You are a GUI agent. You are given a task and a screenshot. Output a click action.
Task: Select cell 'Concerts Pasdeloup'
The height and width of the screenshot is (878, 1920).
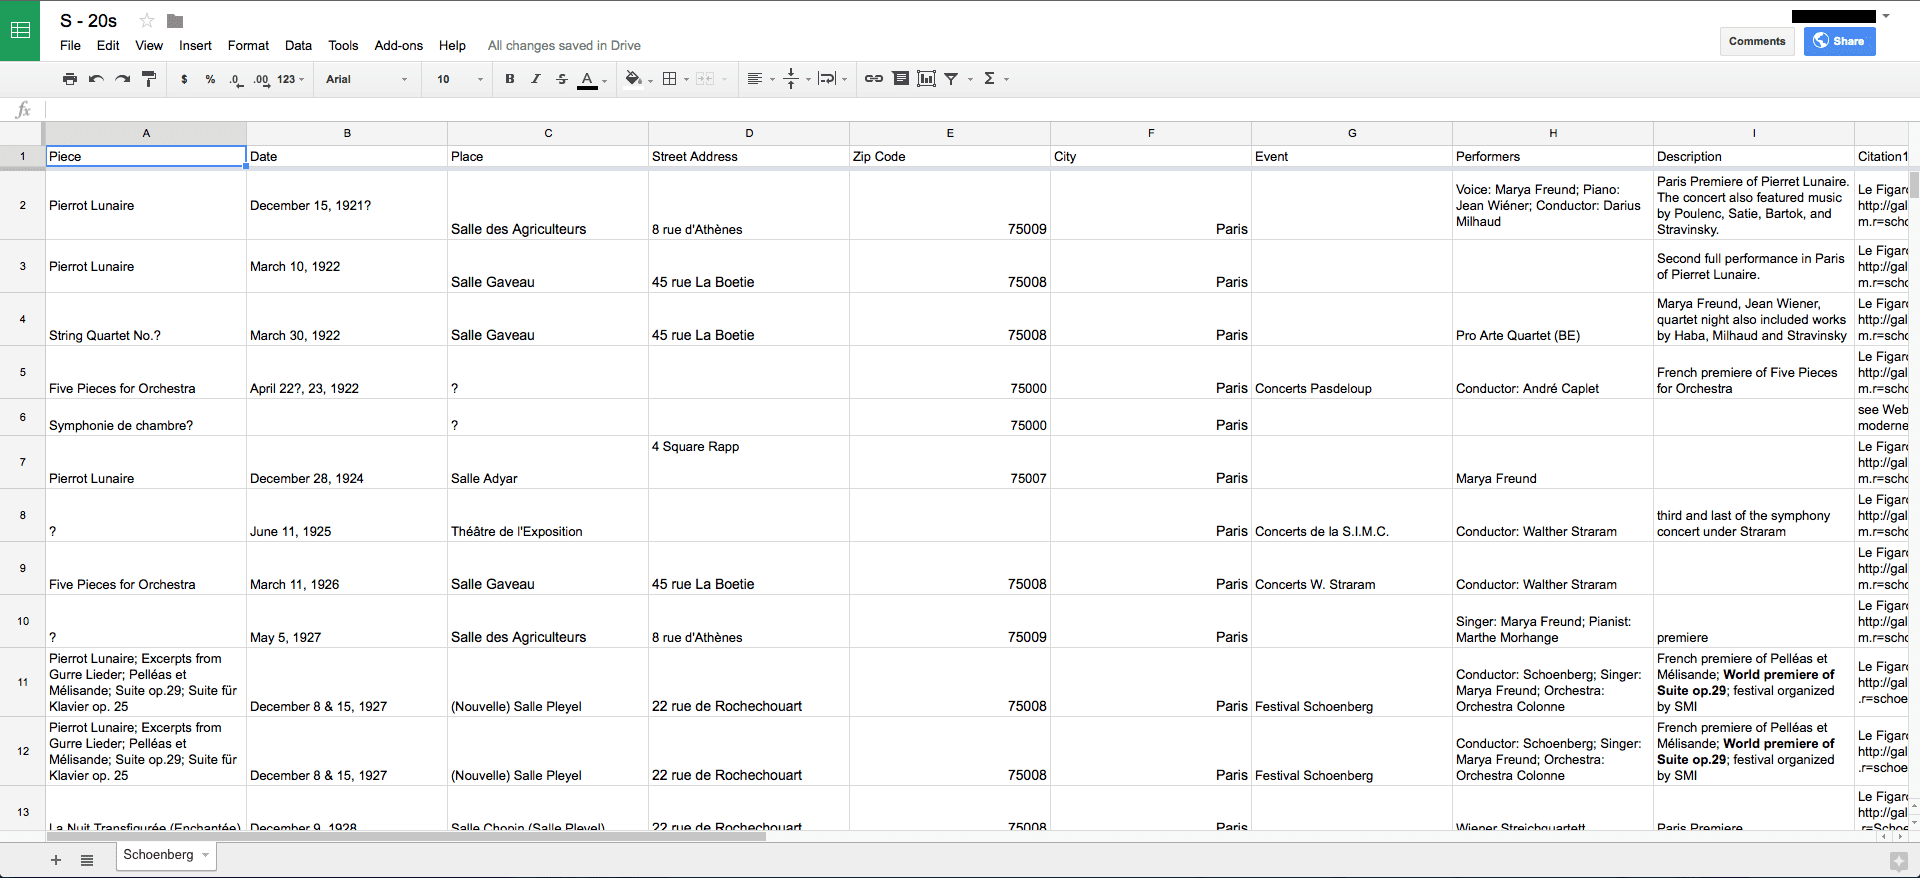pyautogui.click(x=1352, y=372)
